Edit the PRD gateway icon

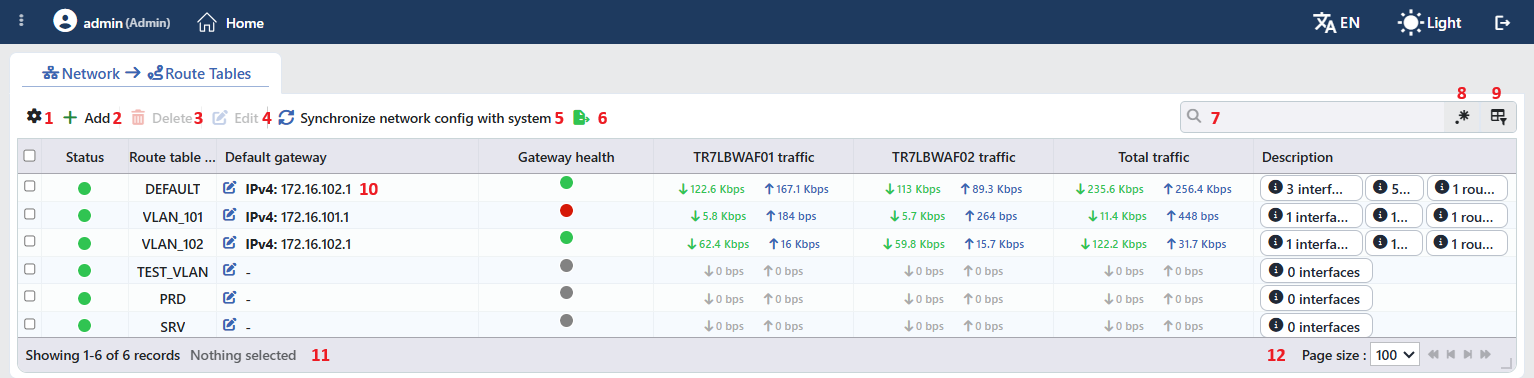tap(230, 297)
